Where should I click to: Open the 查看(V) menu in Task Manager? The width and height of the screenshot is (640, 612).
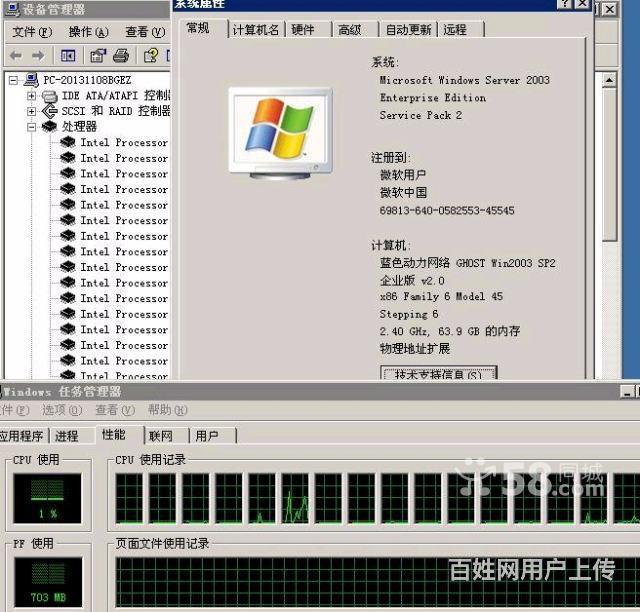coord(115,409)
